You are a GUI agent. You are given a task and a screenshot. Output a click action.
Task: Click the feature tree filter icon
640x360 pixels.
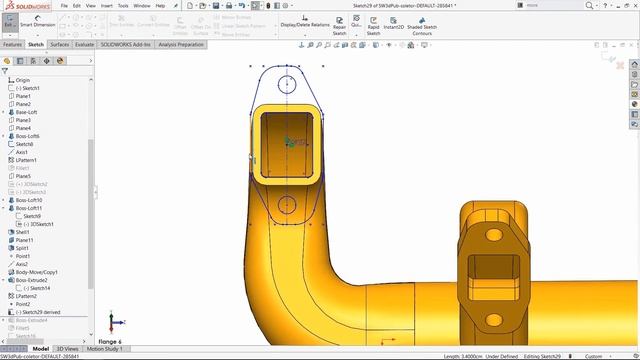tap(5, 71)
